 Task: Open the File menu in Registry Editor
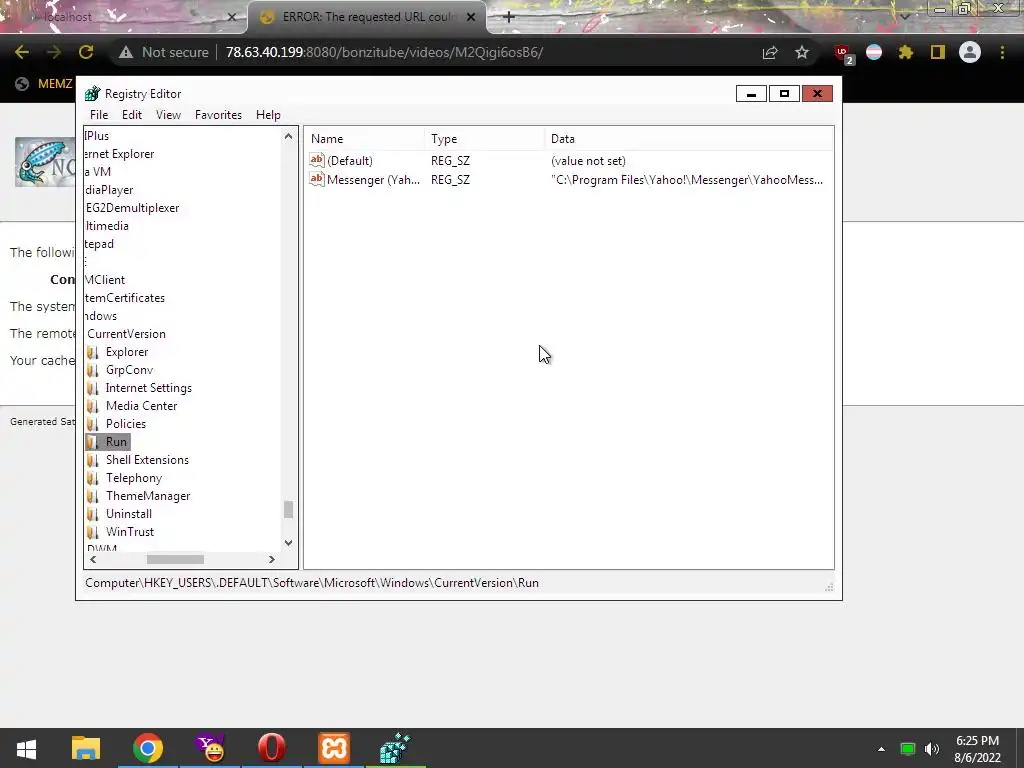(99, 115)
